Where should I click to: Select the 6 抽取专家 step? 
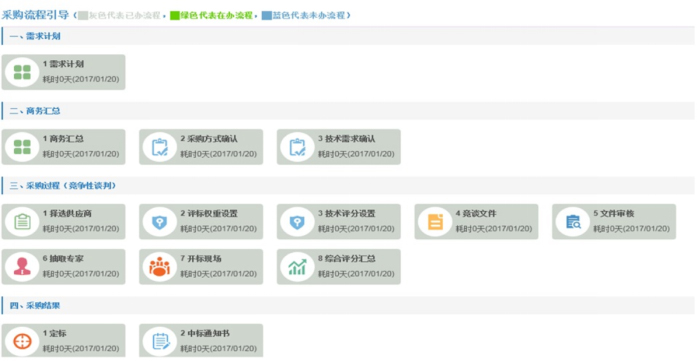click(63, 267)
